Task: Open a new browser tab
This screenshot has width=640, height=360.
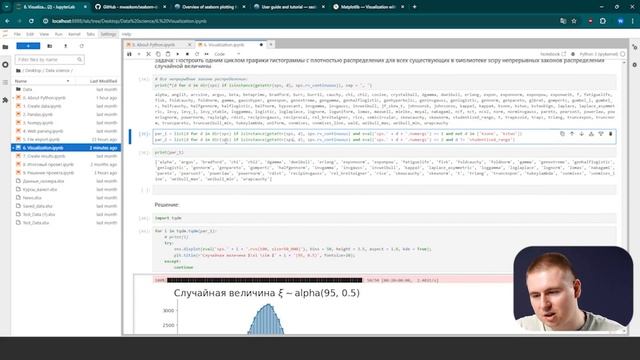Action: coord(414,7)
